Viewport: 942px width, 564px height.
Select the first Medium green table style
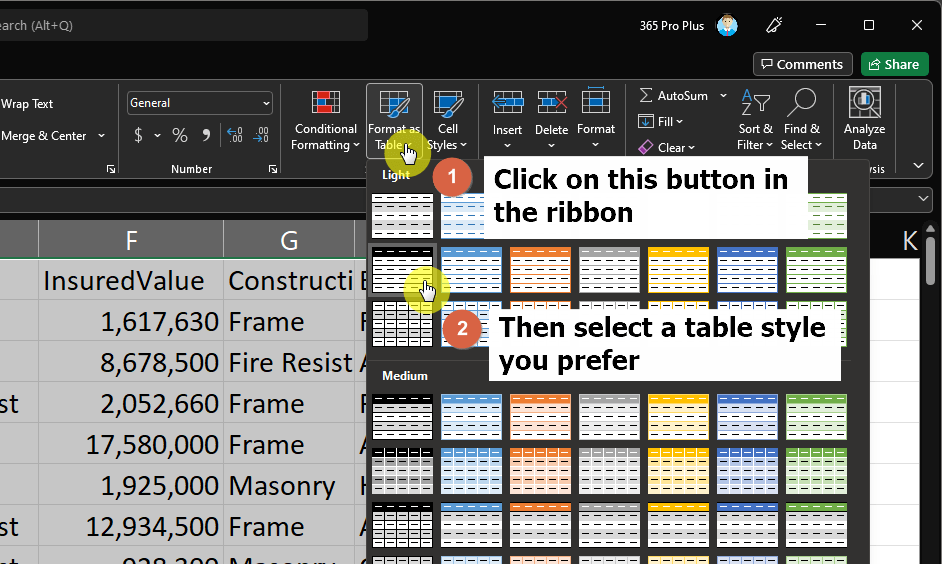pyautogui.click(x=816, y=417)
